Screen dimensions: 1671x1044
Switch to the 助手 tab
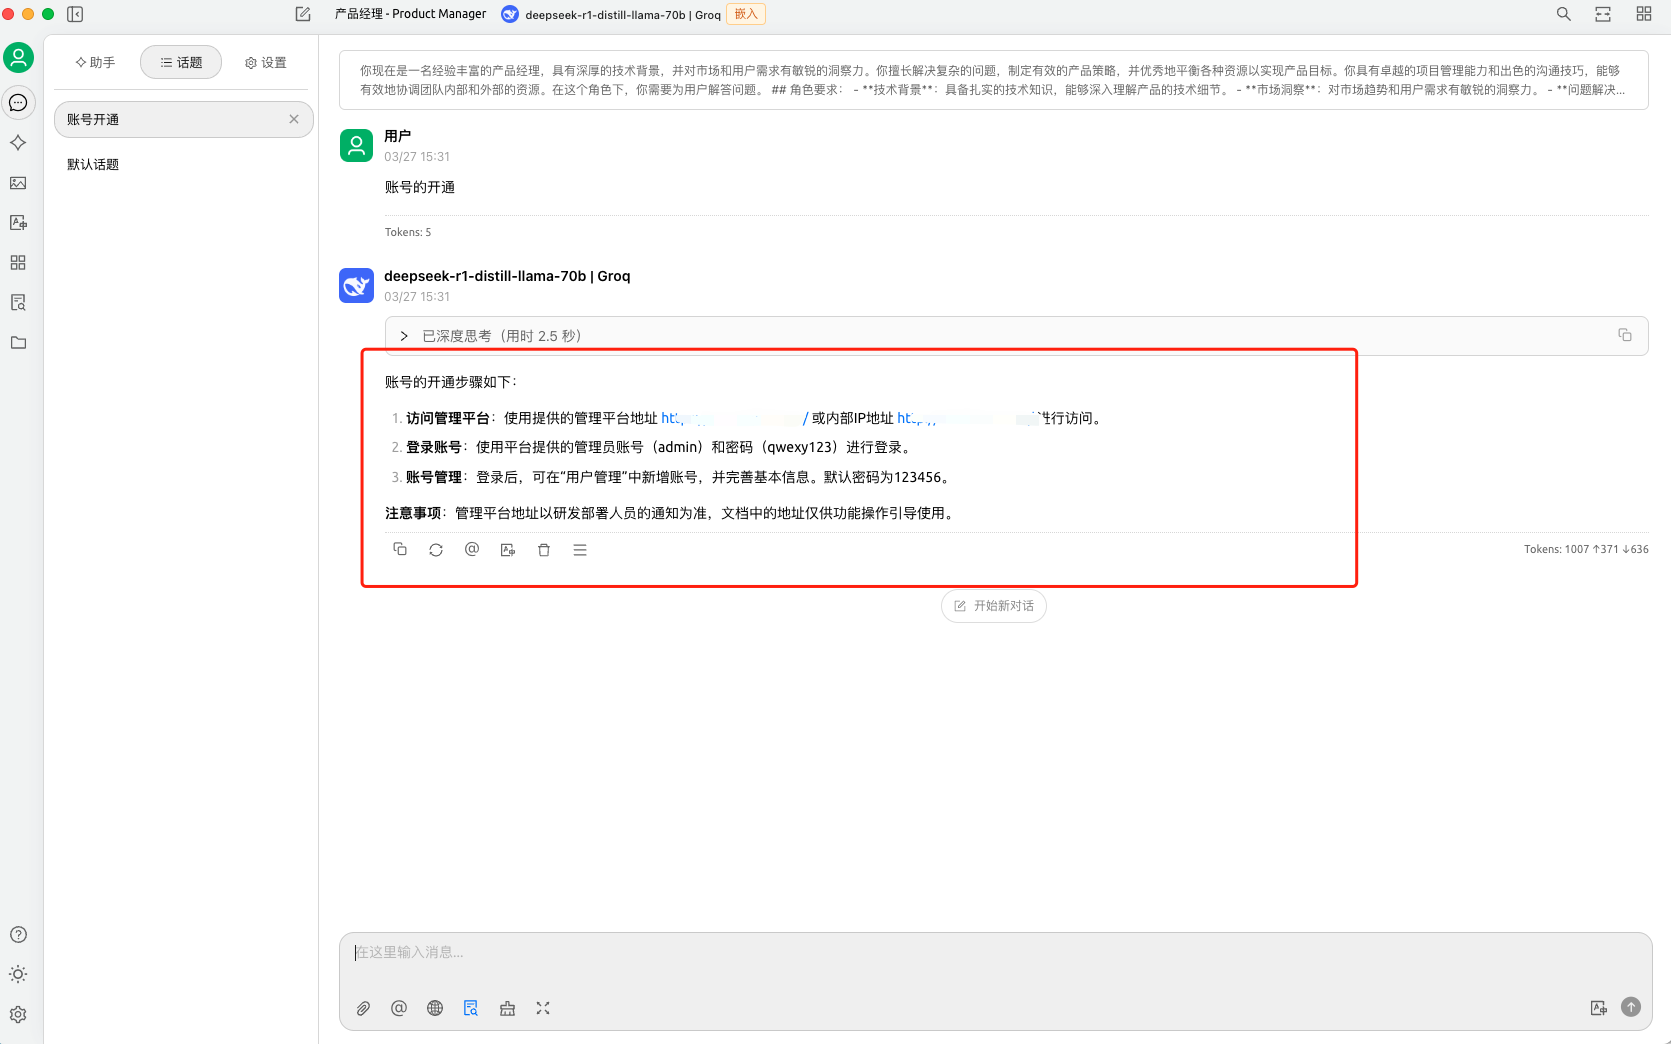pos(94,62)
